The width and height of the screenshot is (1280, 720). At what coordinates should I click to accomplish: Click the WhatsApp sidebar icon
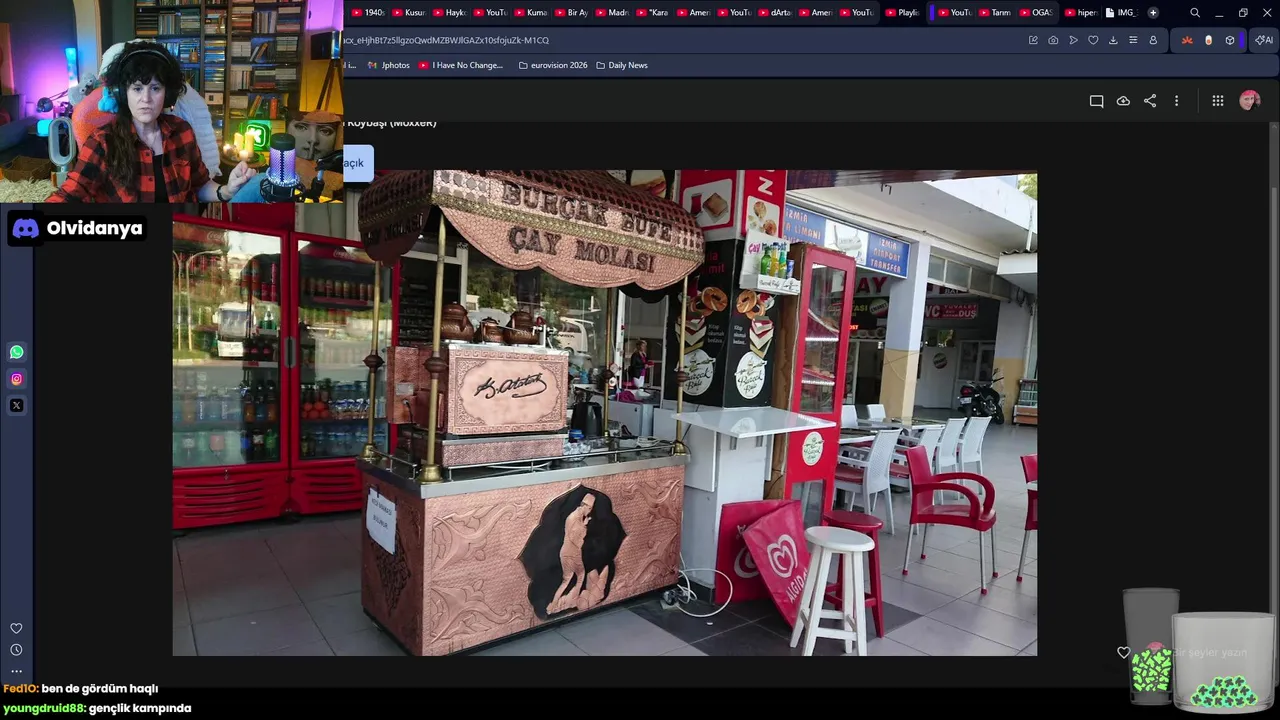(17, 352)
